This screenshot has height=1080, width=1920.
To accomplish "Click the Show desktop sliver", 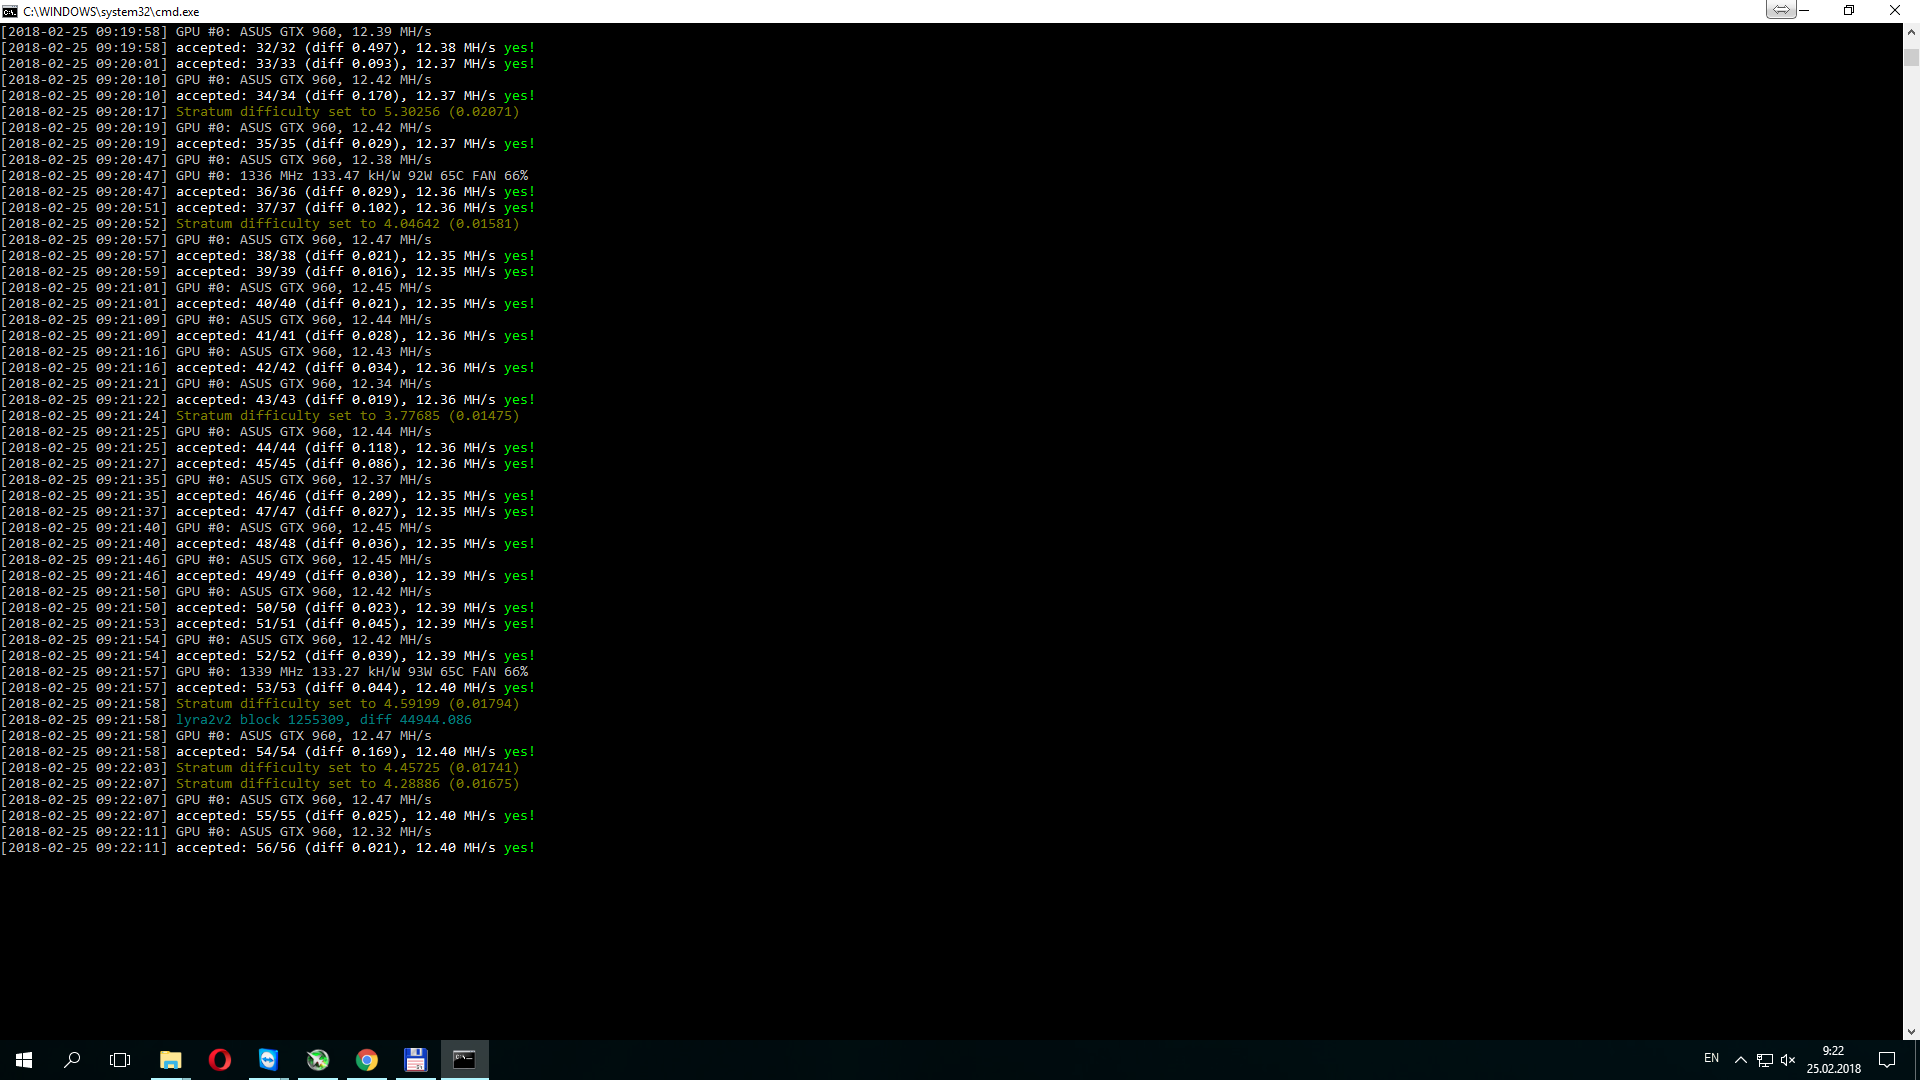I will (1917, 1060).
